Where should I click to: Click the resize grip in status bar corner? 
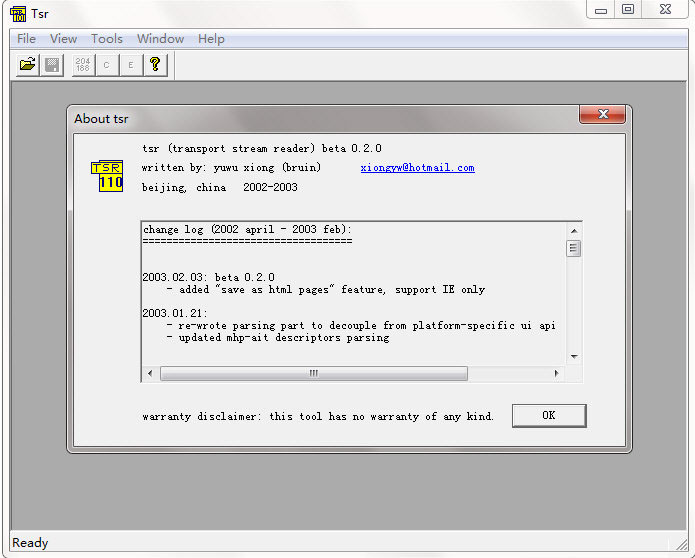[x=681, y=544]
